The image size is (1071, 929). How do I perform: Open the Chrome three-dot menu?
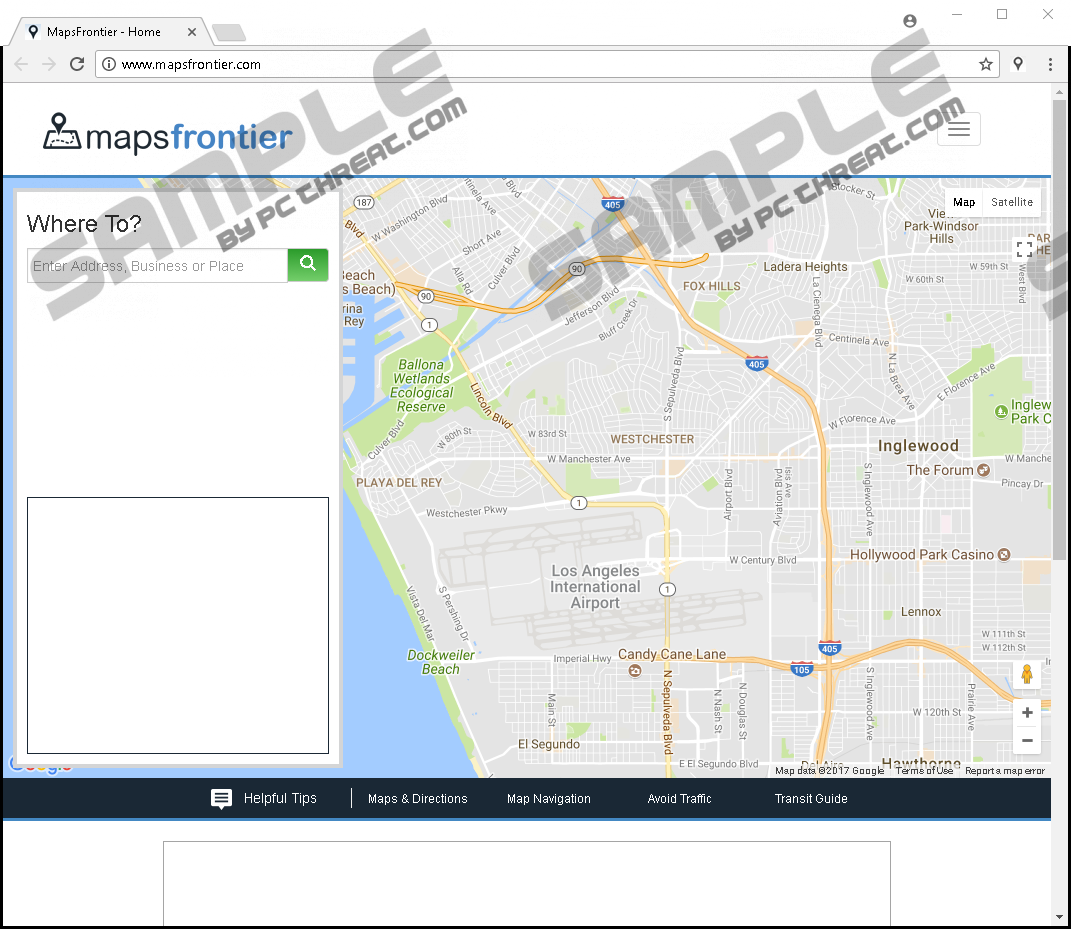pos(1050,64)
